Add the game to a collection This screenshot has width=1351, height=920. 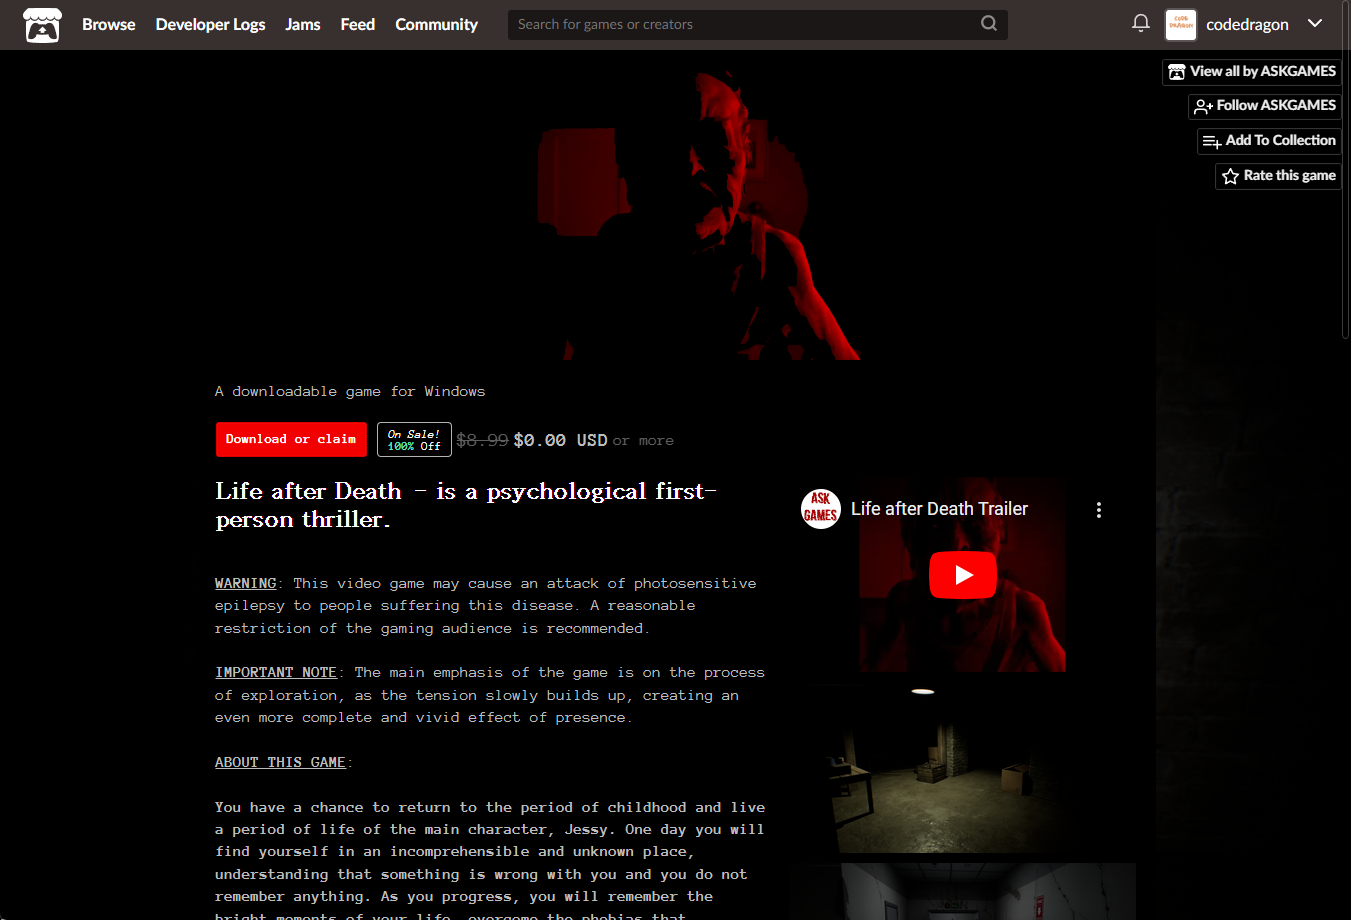tap(1268, 141)
